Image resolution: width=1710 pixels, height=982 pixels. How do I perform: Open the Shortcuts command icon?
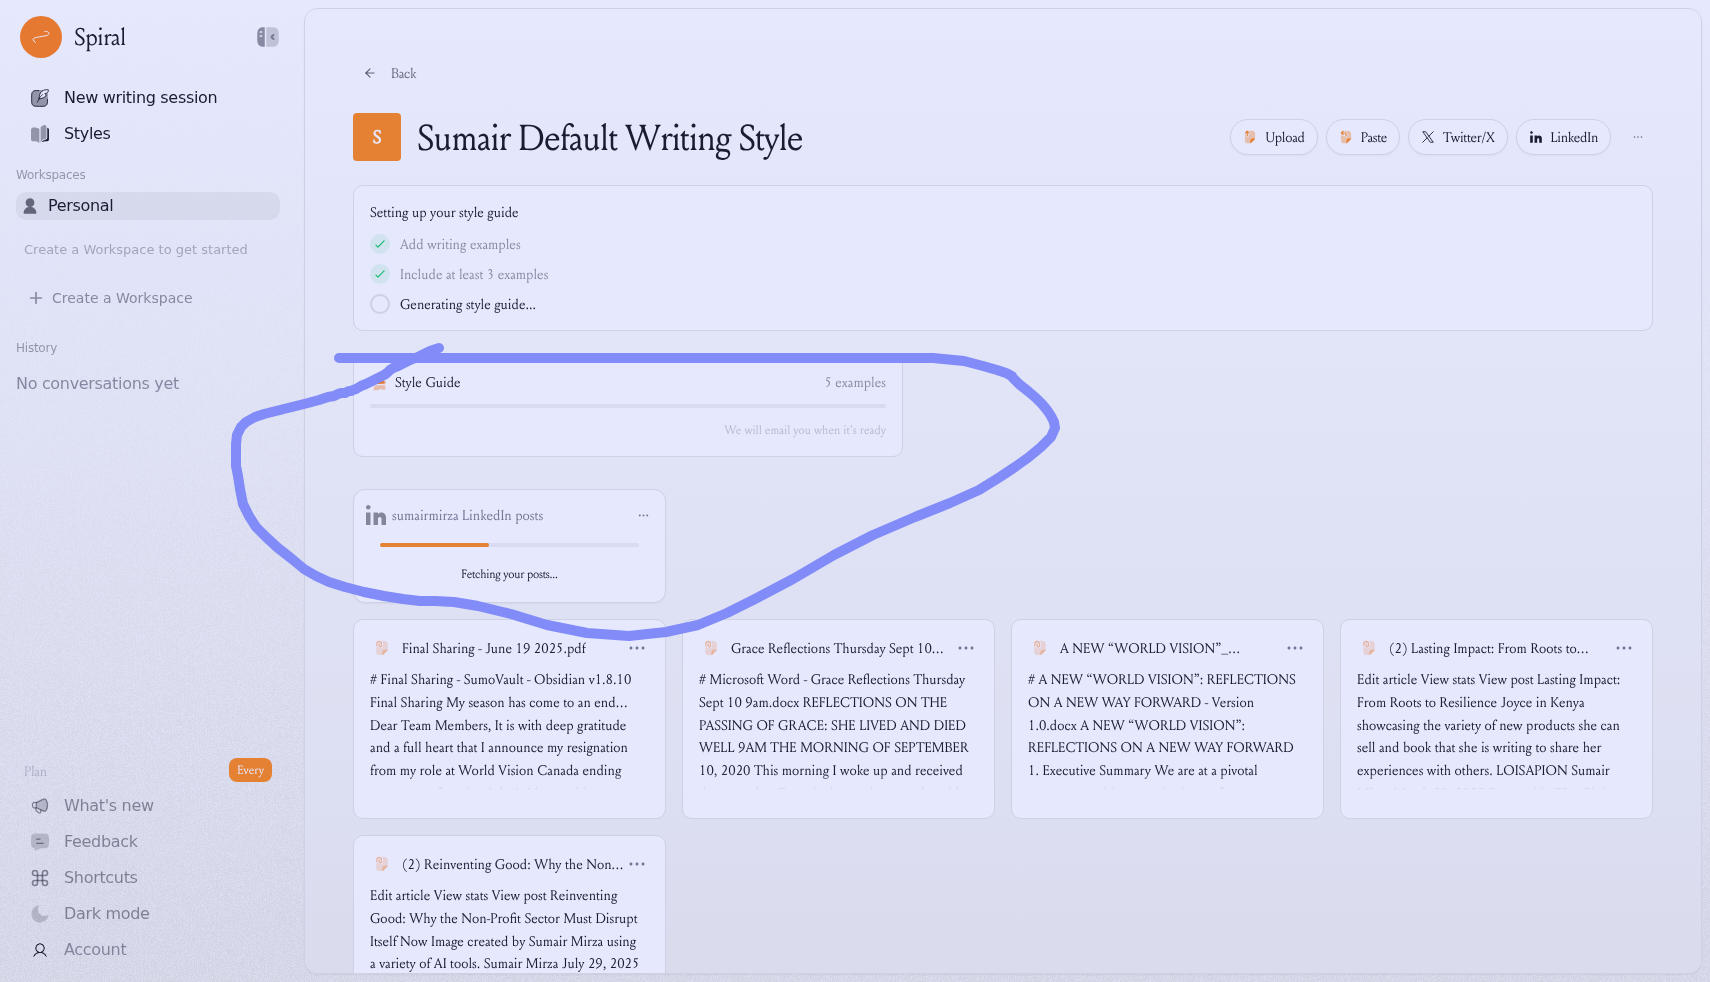click(x=40, y=877)
